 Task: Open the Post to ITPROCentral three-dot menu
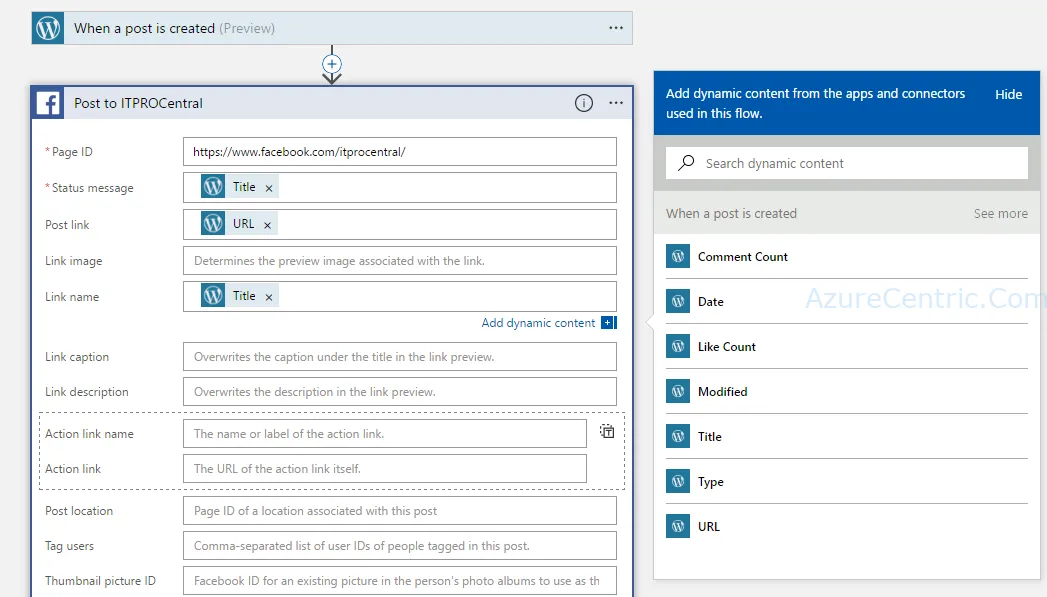[616, 103]
